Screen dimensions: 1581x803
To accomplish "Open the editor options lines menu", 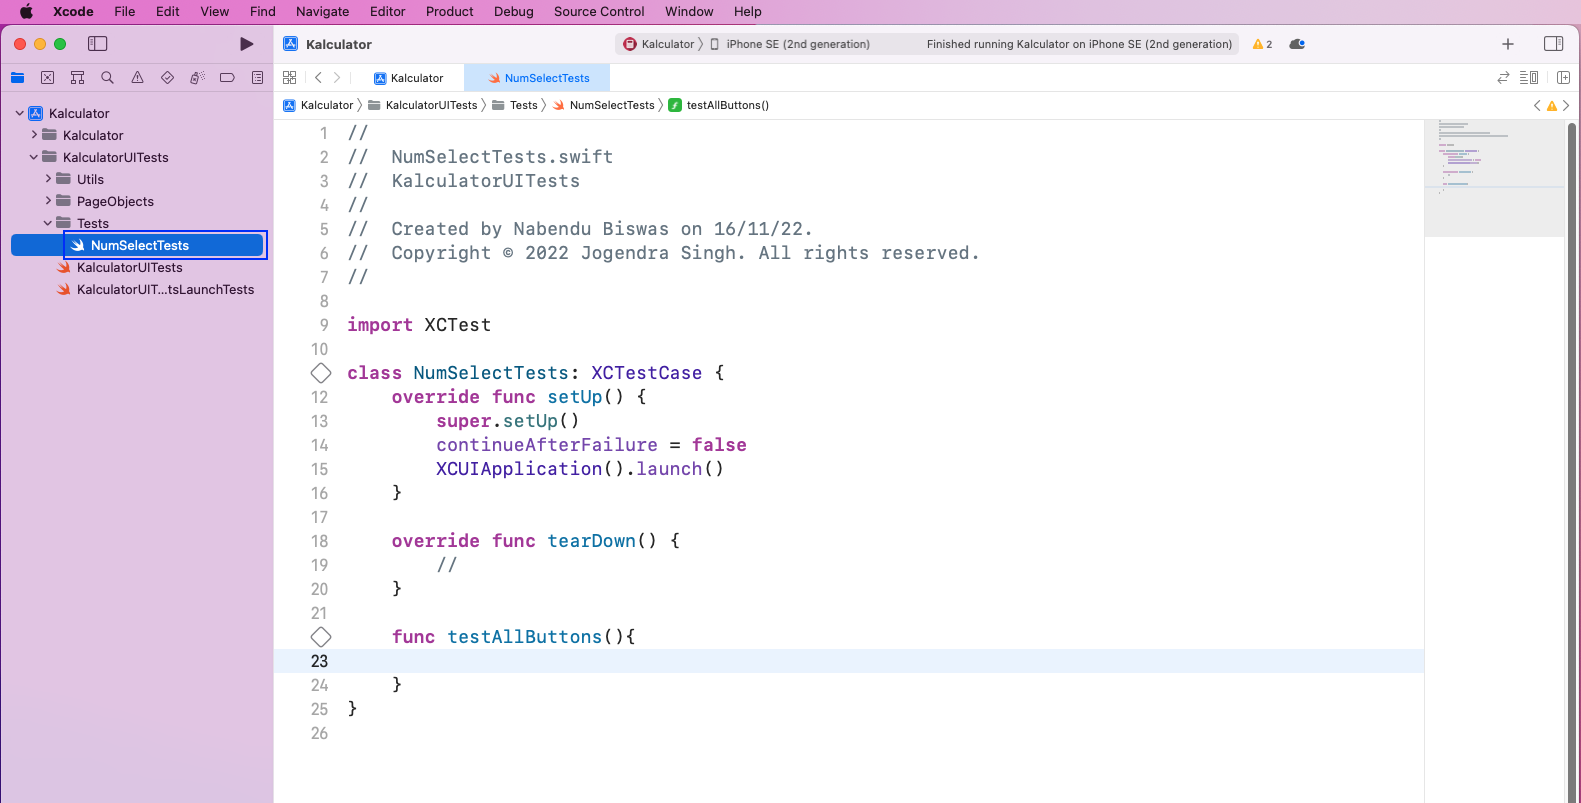I will coord(1529,77).
